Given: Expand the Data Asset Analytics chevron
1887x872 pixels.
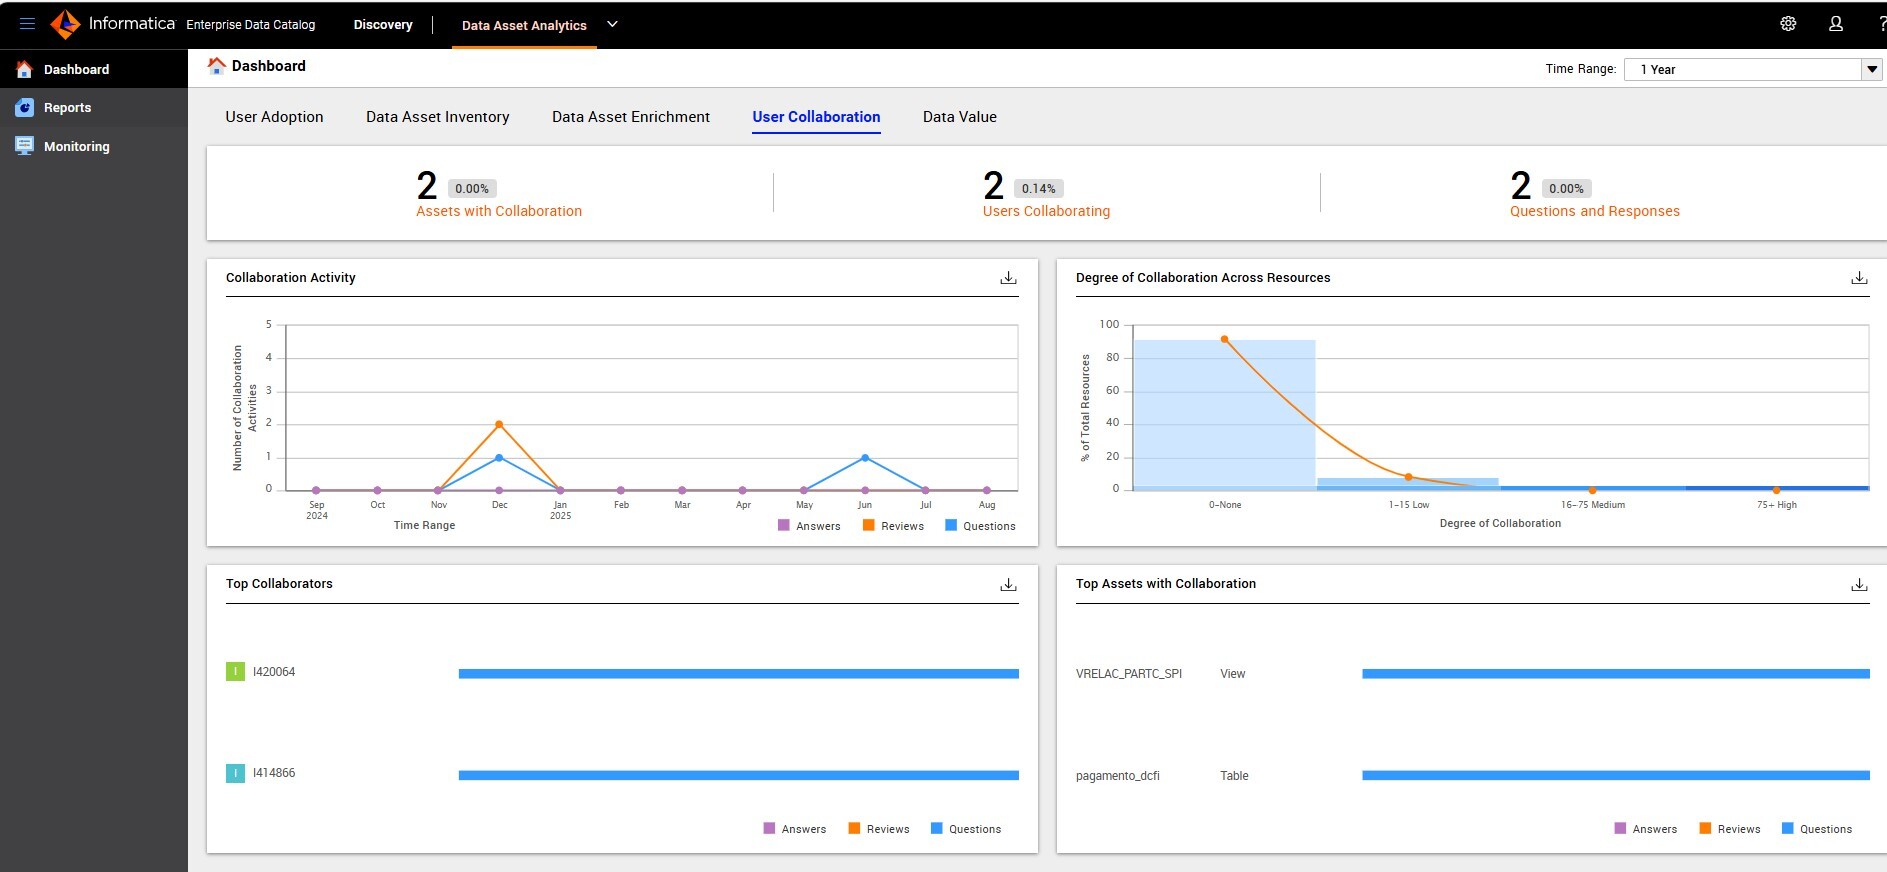Looking at the screenshot, I should (x=612, y=25).
